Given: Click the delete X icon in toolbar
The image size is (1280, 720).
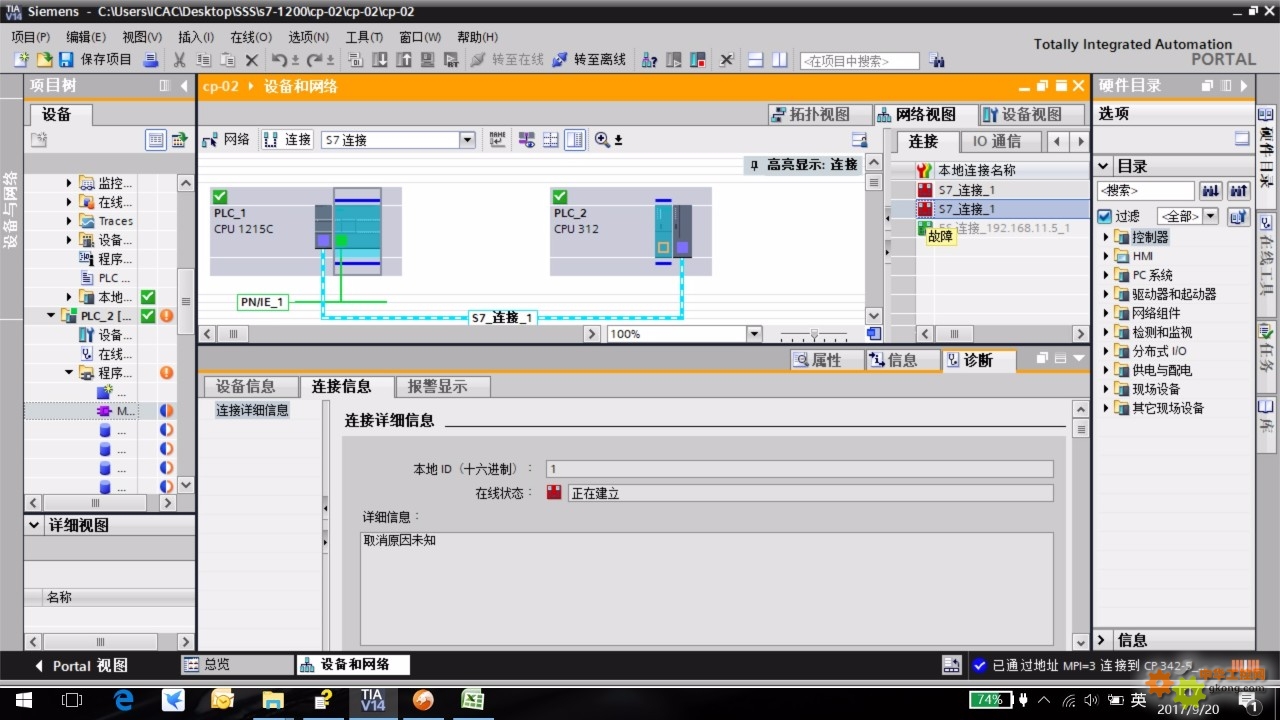Looking at the screenshot, I should (252, 60).
